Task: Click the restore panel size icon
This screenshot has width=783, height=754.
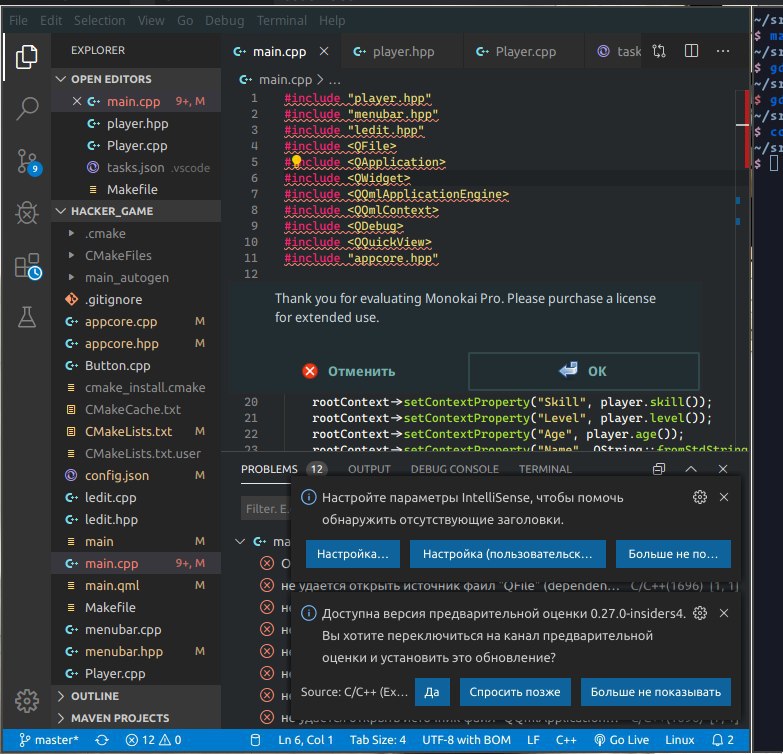Action: [659, 469]
